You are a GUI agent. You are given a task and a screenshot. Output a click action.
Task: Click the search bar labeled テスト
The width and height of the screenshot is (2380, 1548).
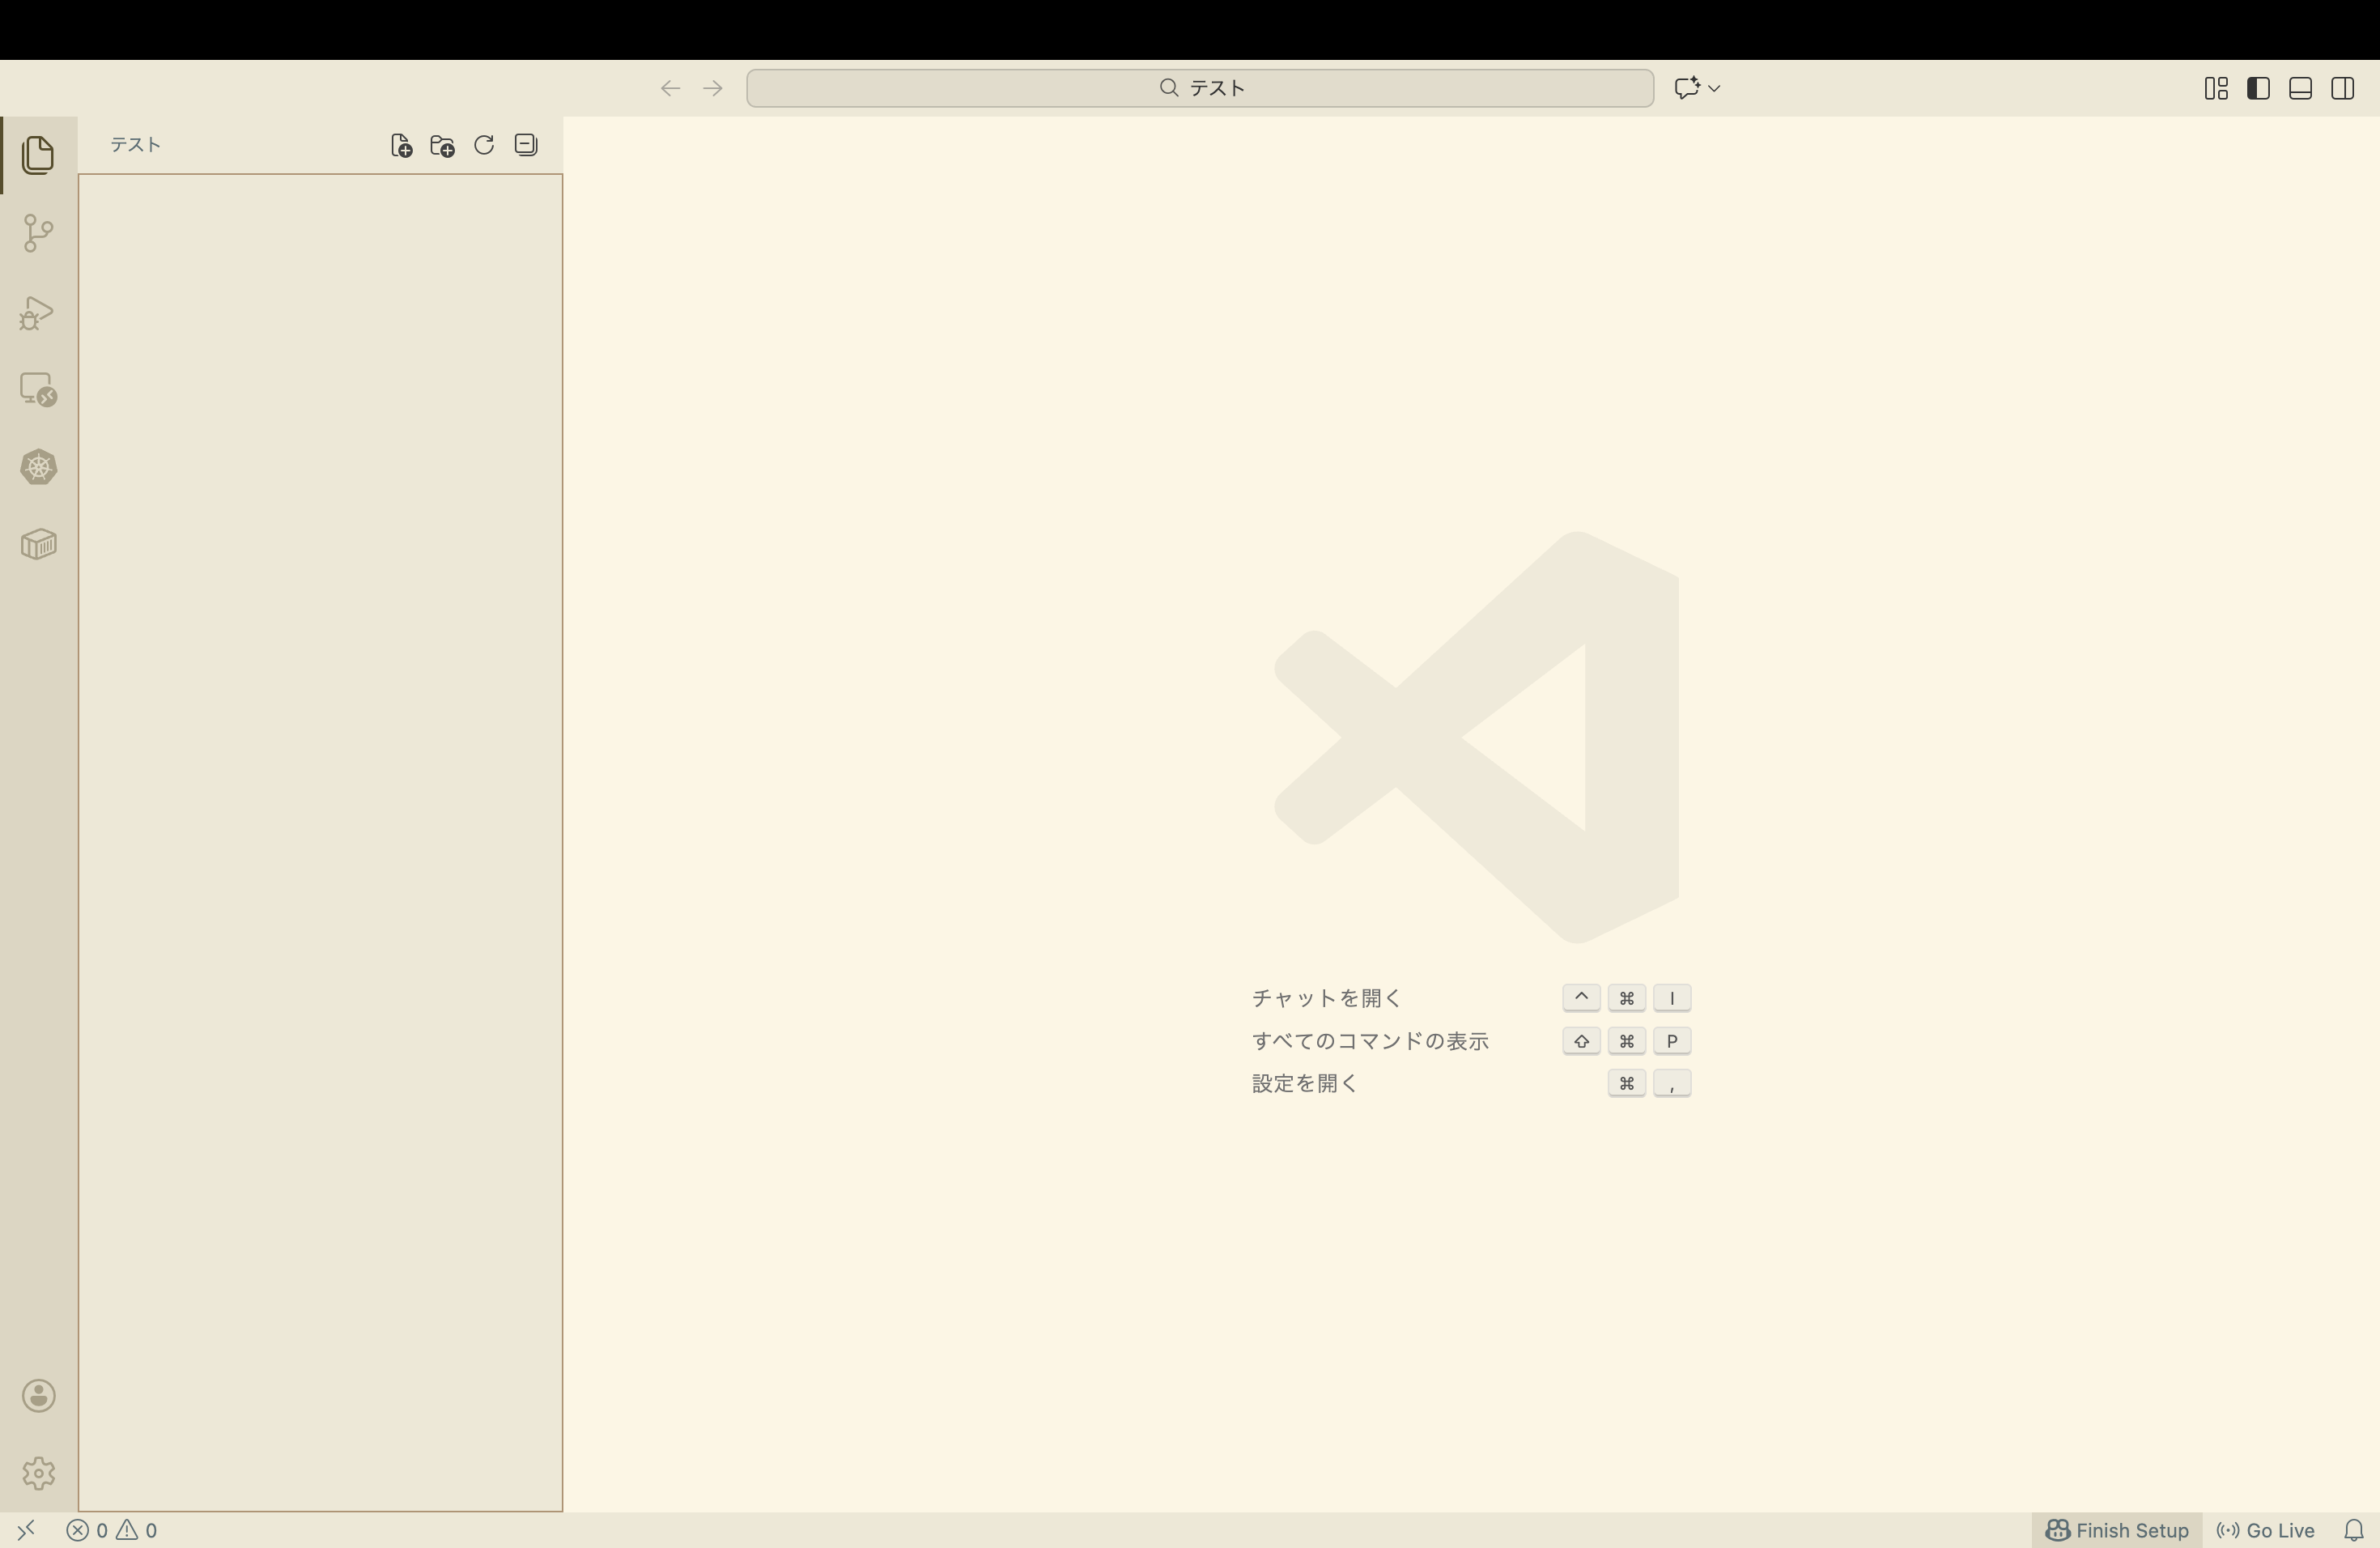pyautogui.click(x=1198, y=88)
